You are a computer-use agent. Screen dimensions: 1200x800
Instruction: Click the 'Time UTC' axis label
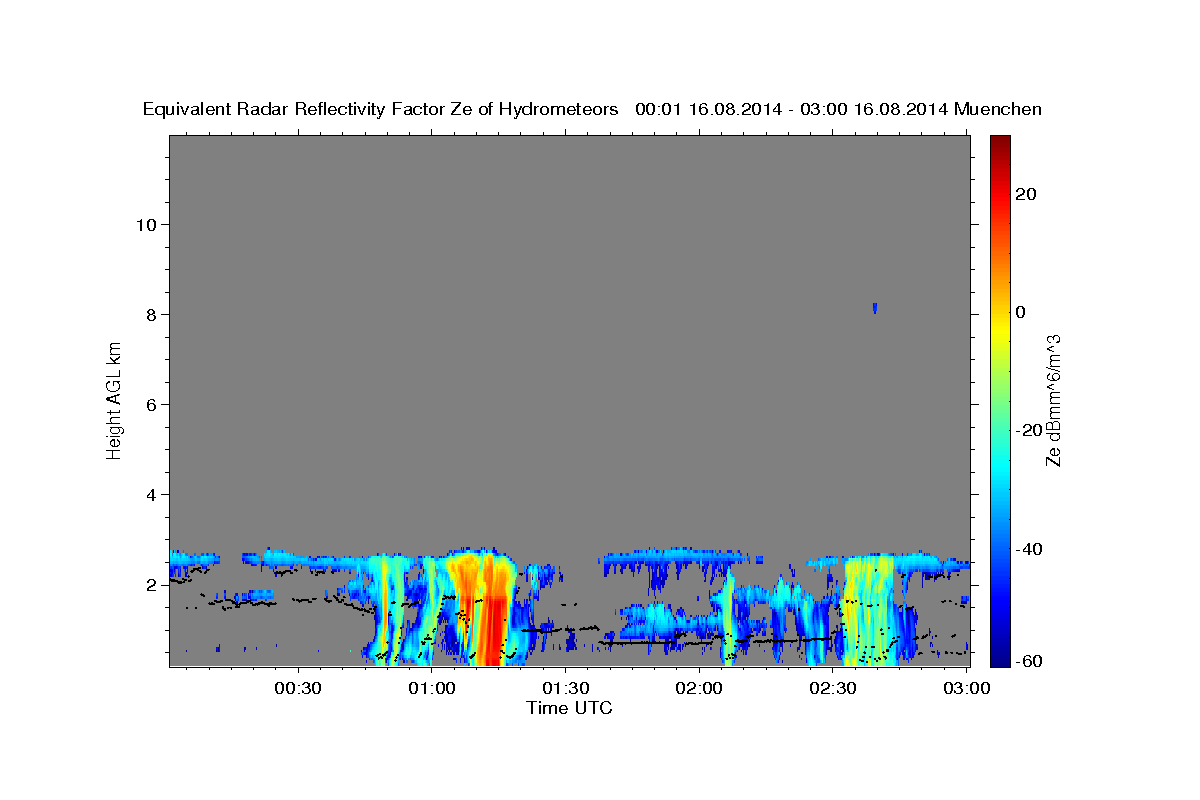[569, 709]
